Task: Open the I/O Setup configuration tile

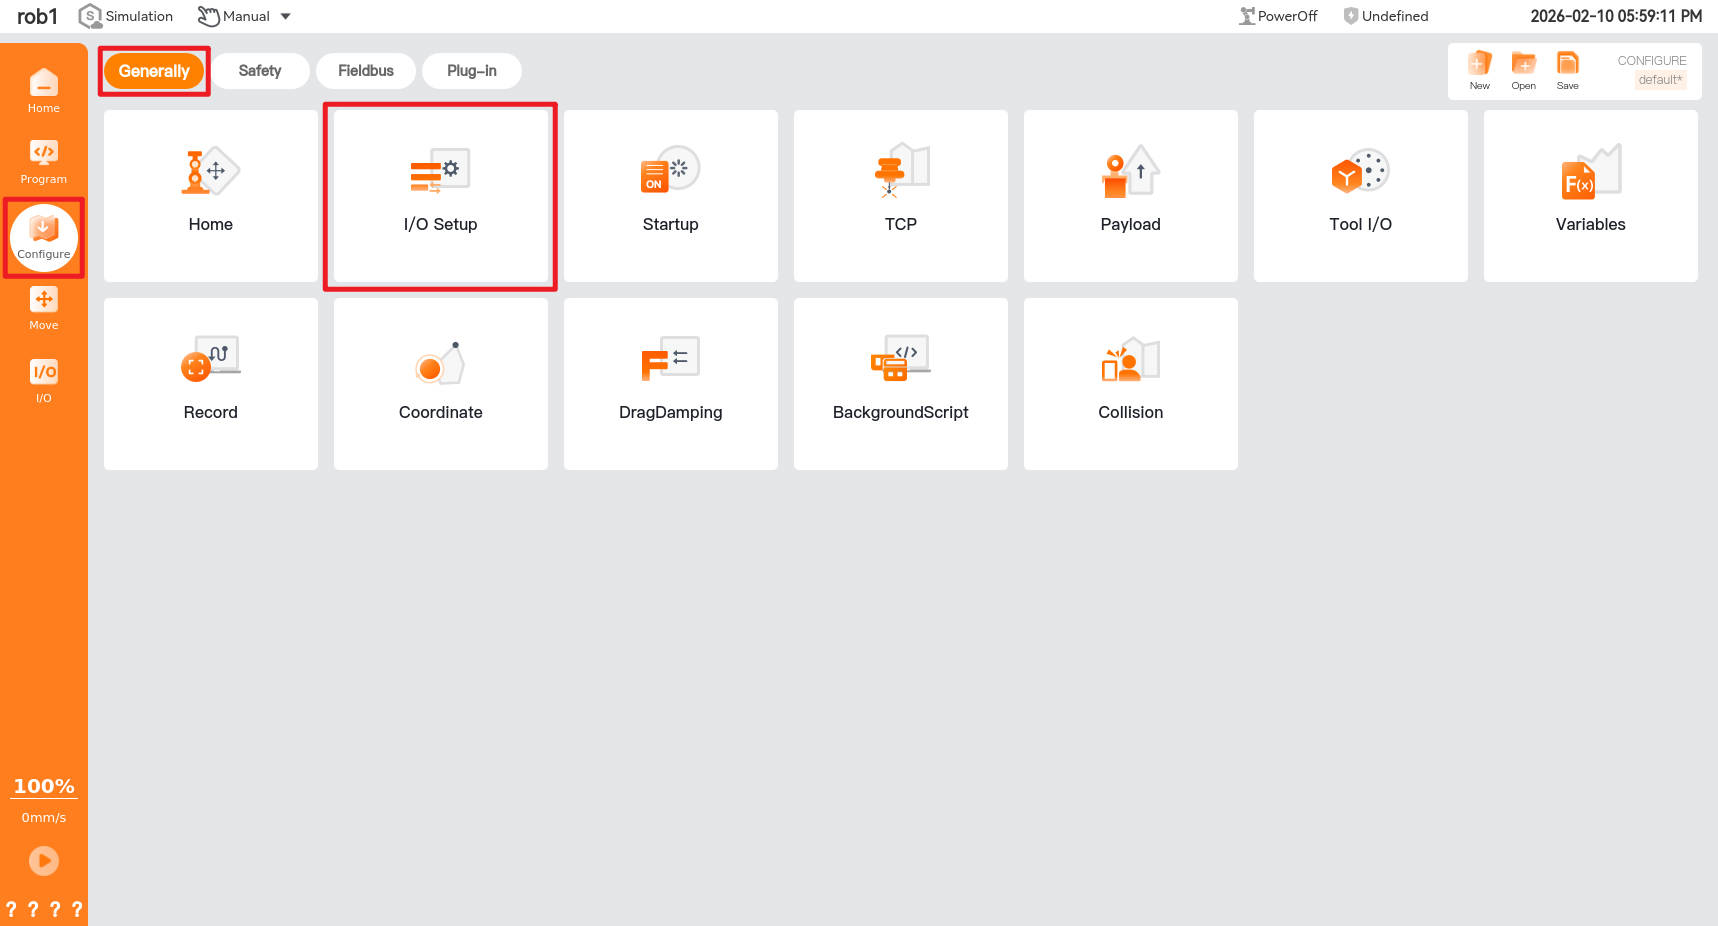Action: click(x=440, y=196)
